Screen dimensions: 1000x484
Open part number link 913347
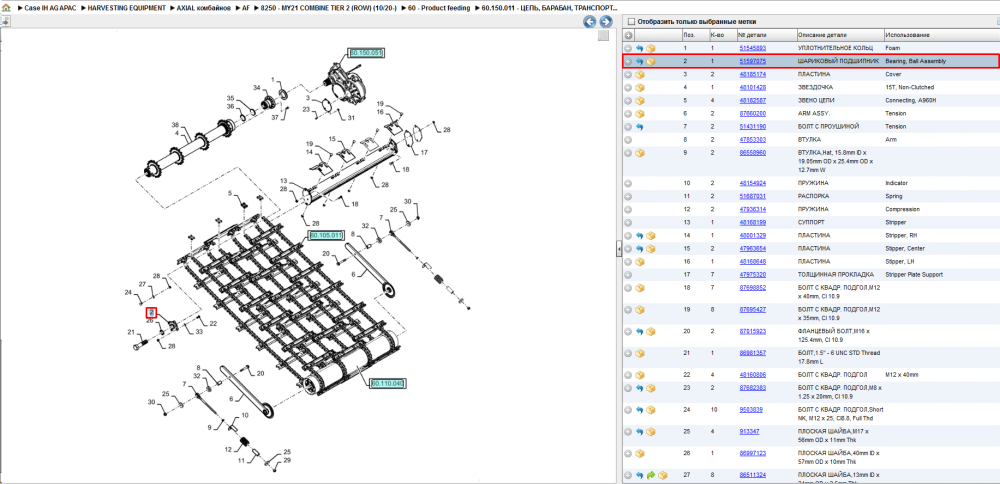[x=749, y=432]
